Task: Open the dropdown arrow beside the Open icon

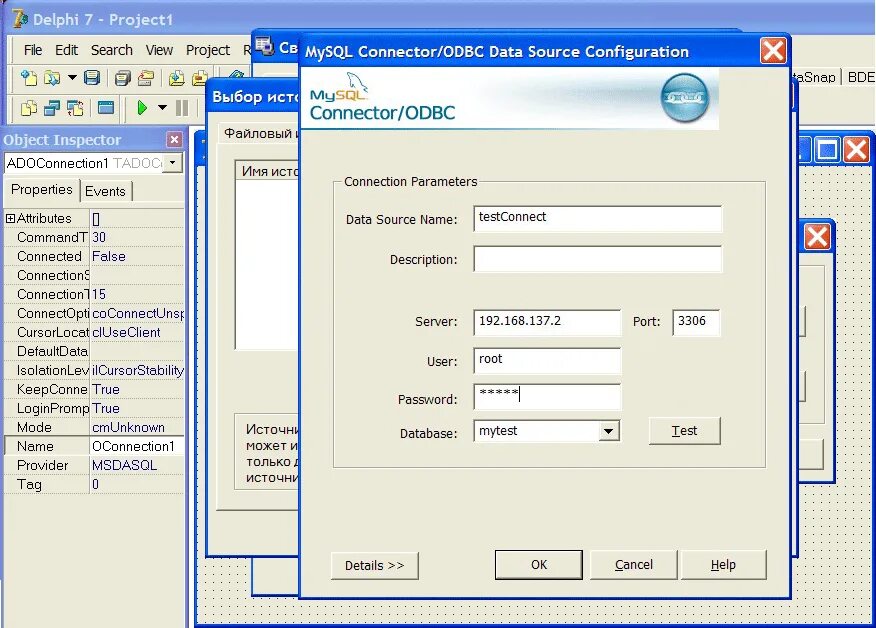Action: (72, 78)
